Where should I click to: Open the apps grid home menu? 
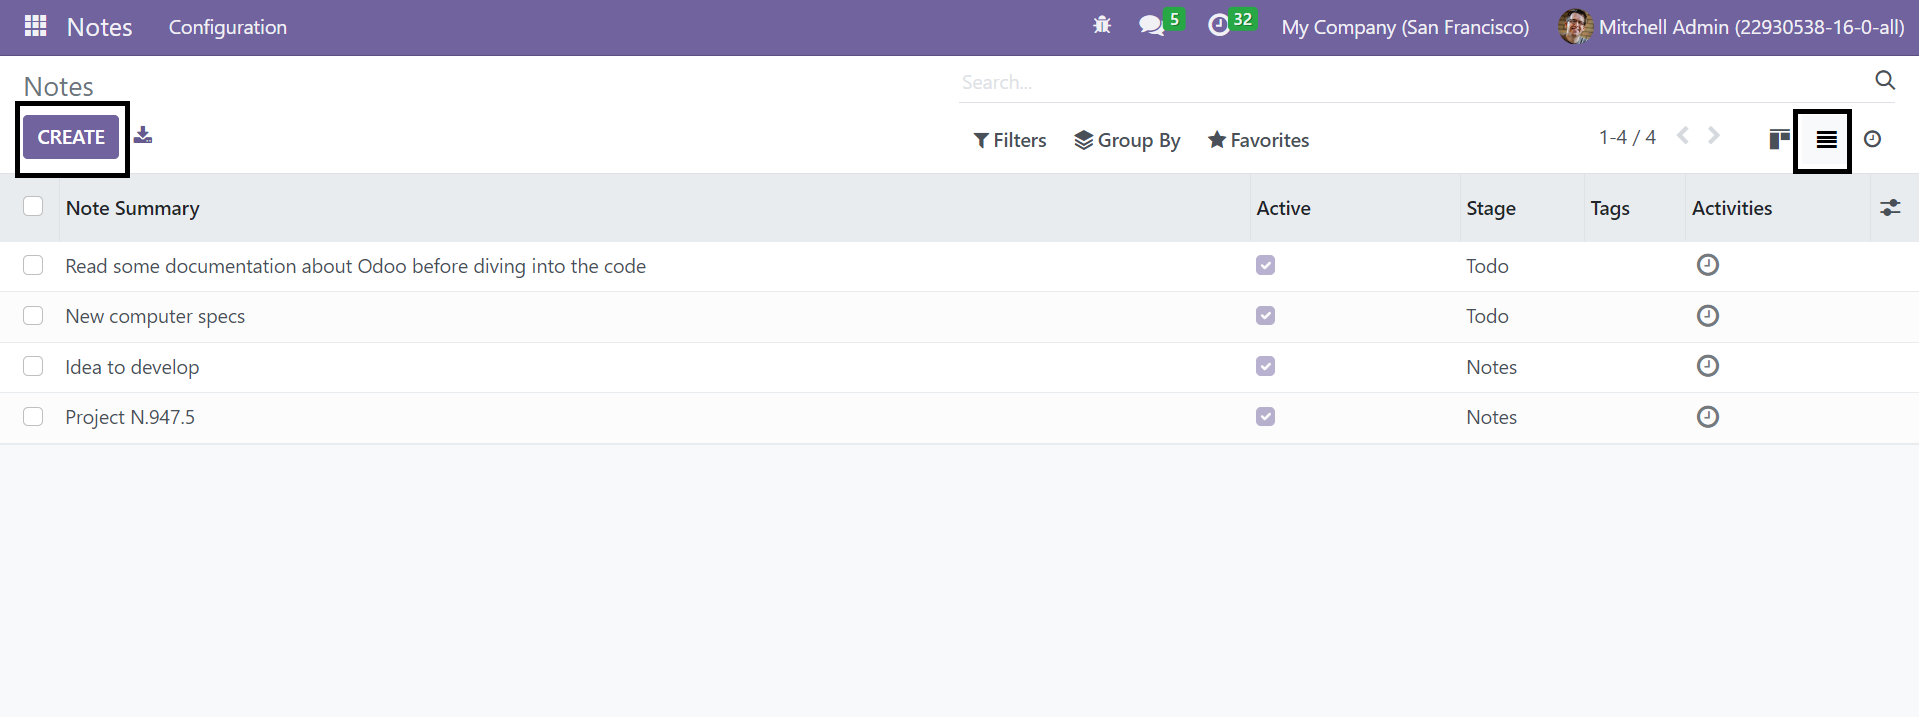point(36,26)
